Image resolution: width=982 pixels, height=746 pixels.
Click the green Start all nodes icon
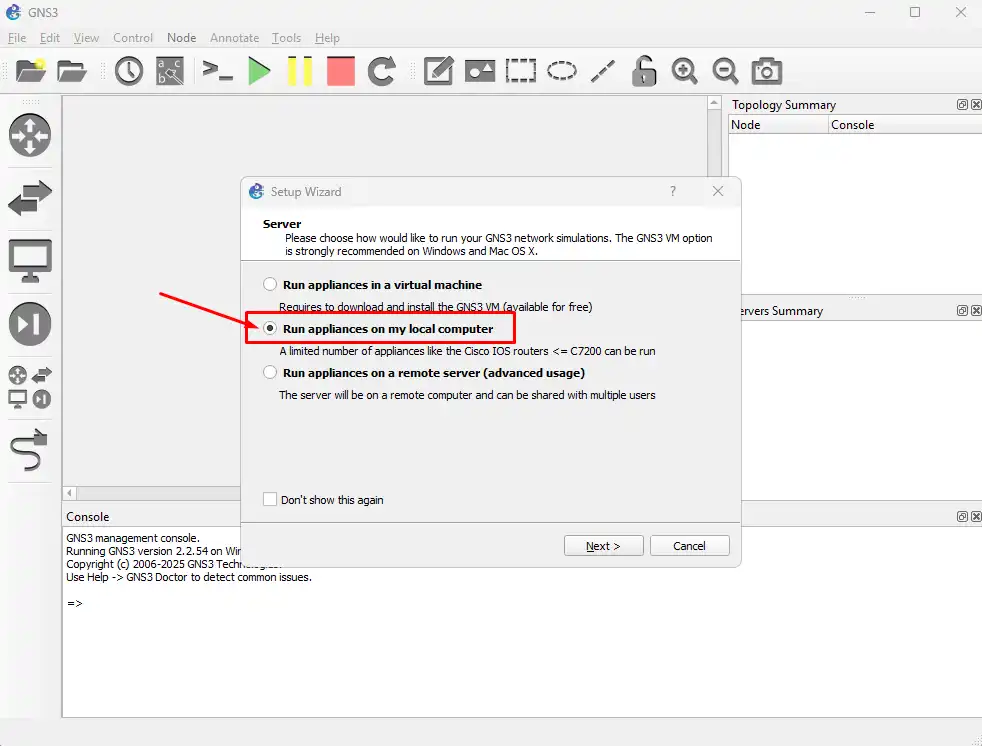click(260, 71)
